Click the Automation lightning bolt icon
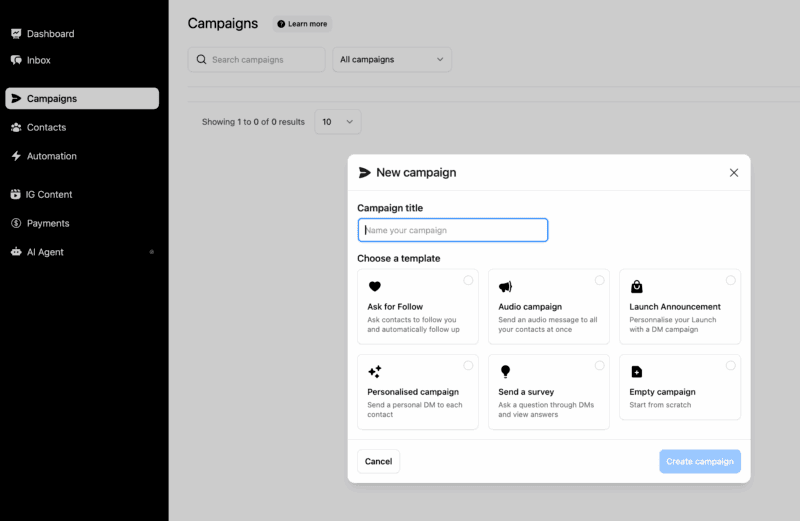The height and width of the screenshot is (521, 800). tap(16, 156)
